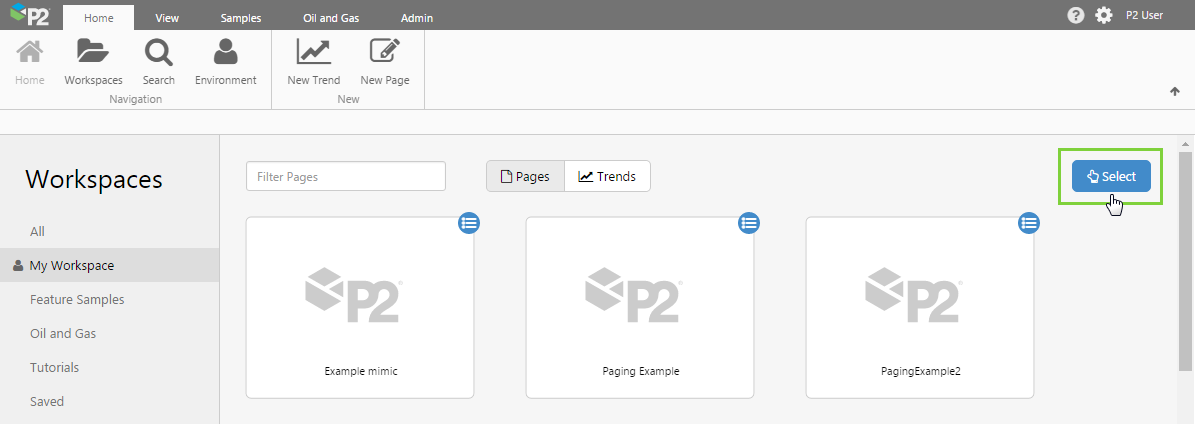Open PagingExample2 page options menu
This screenshot has height=424, width=1195.
click(x=1029, y=223)
